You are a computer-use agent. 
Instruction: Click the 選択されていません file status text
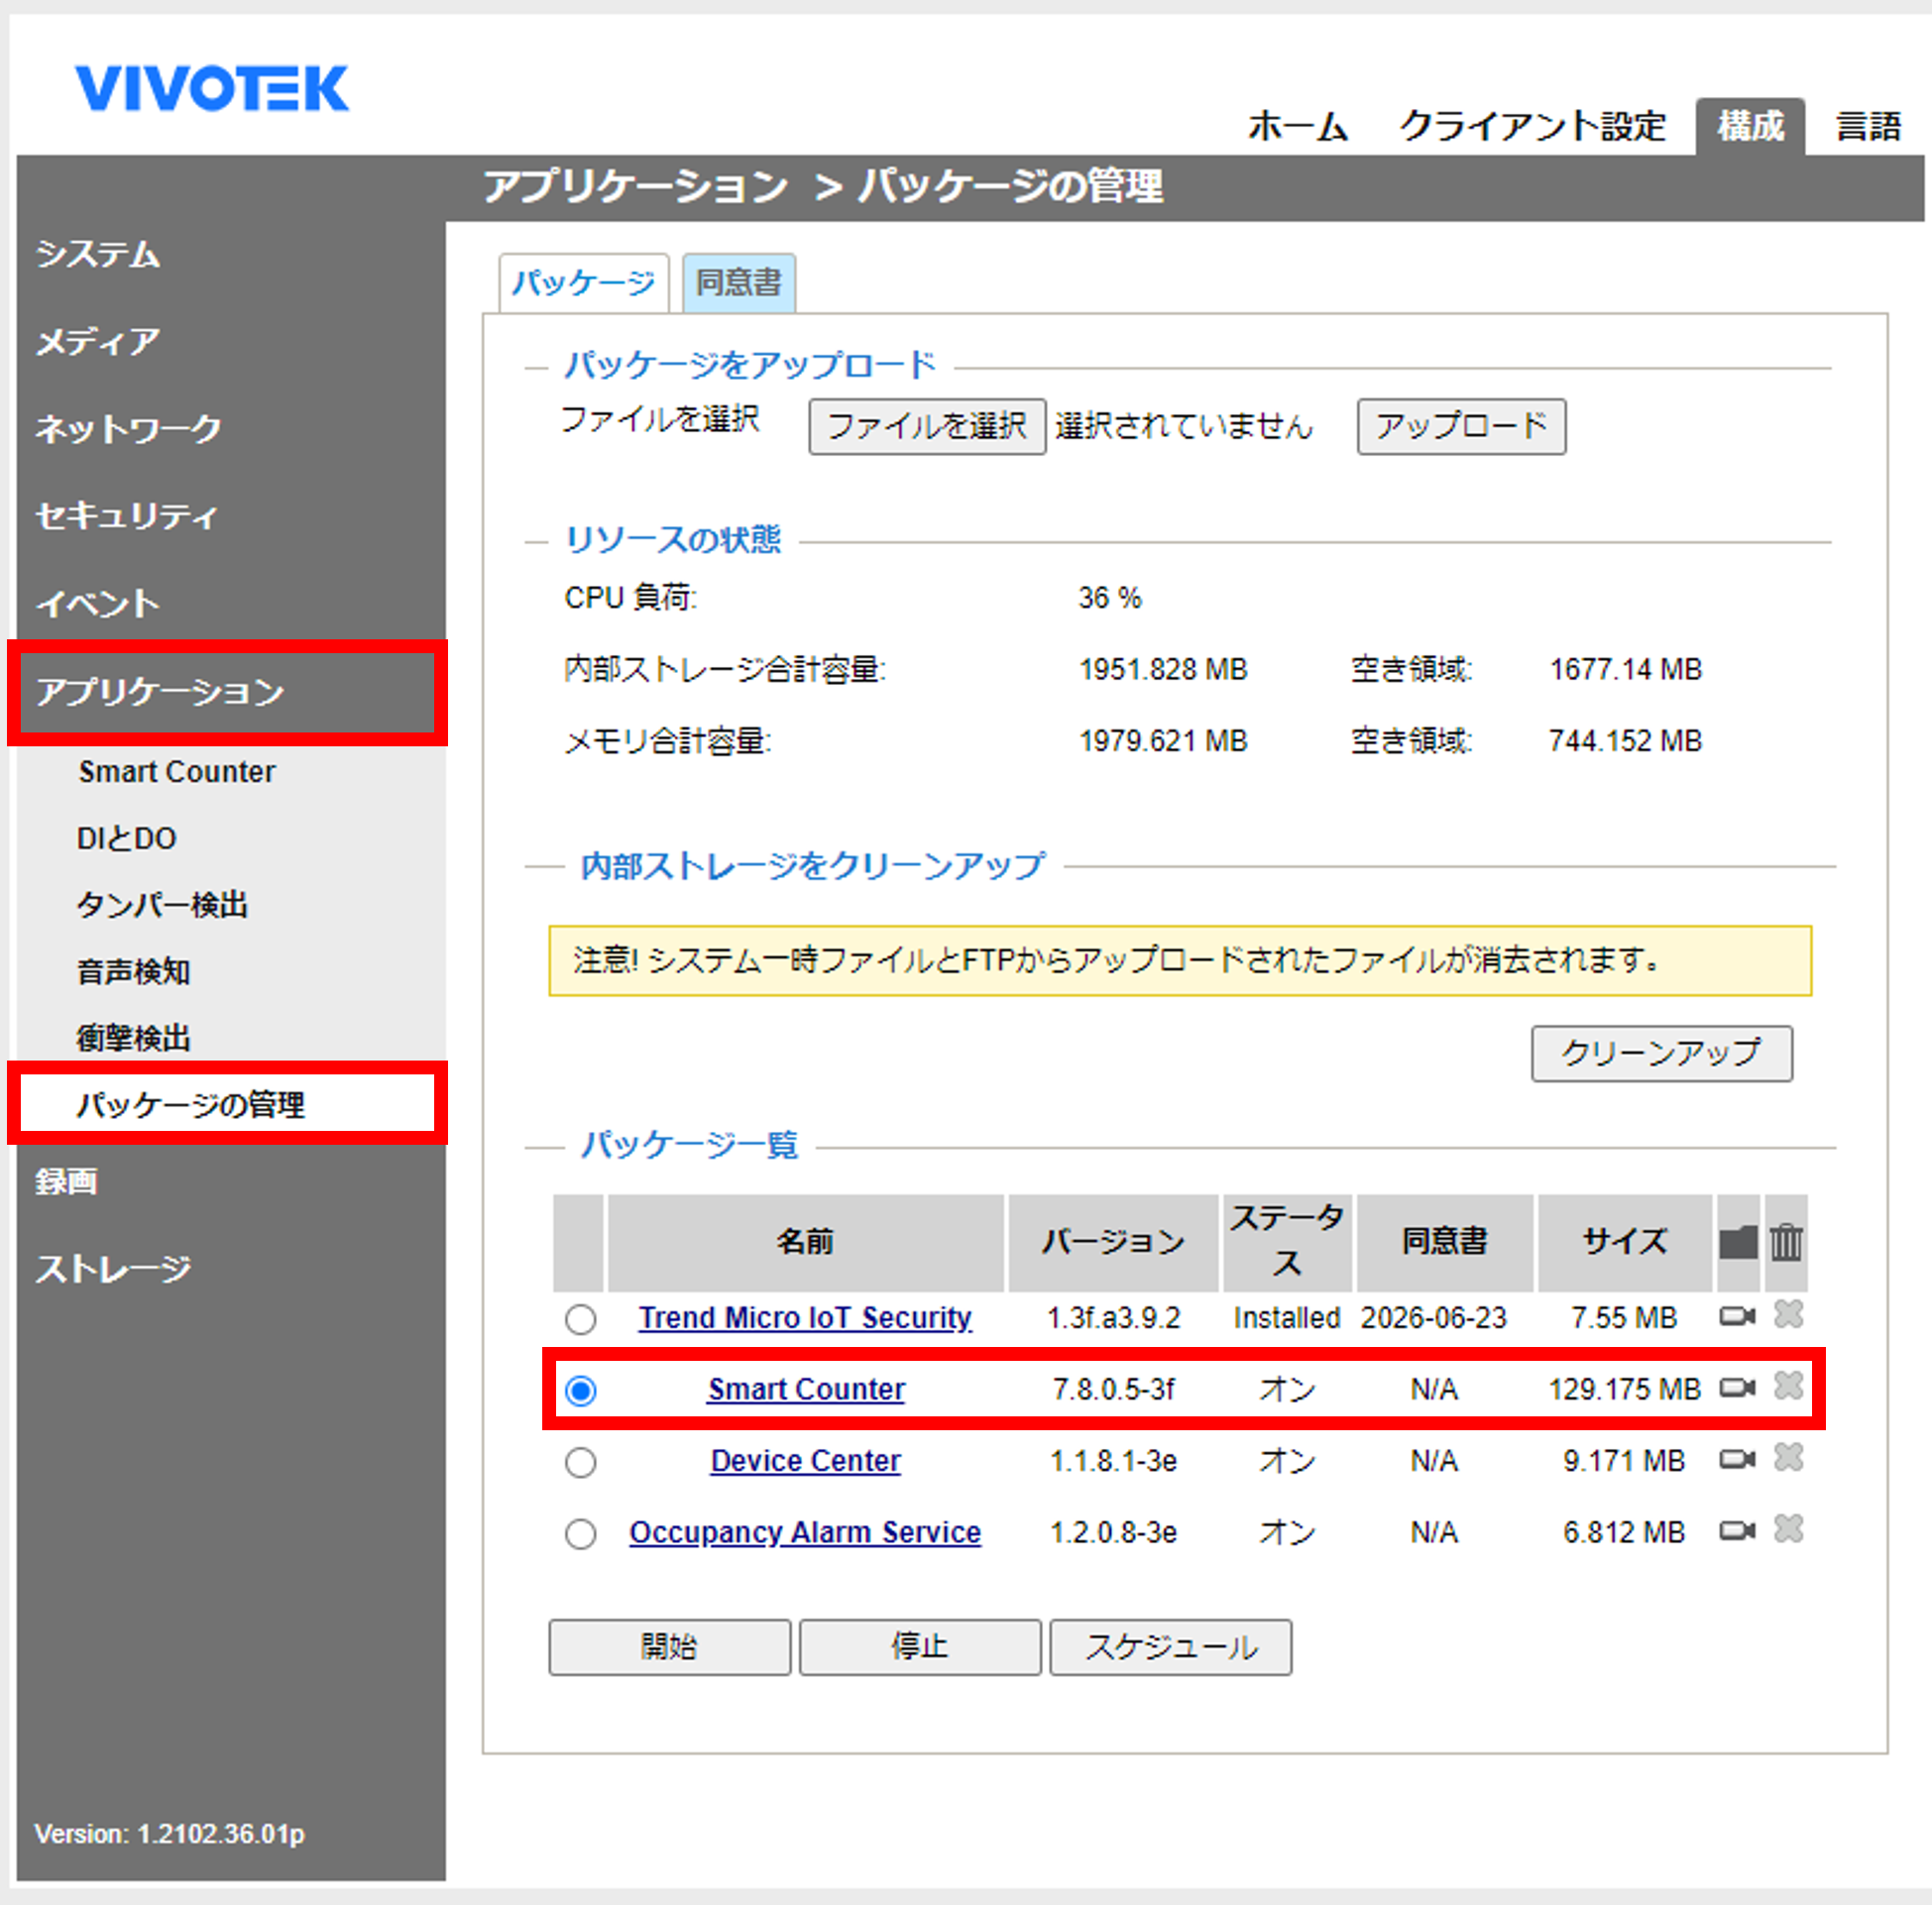coord(1184,427)
